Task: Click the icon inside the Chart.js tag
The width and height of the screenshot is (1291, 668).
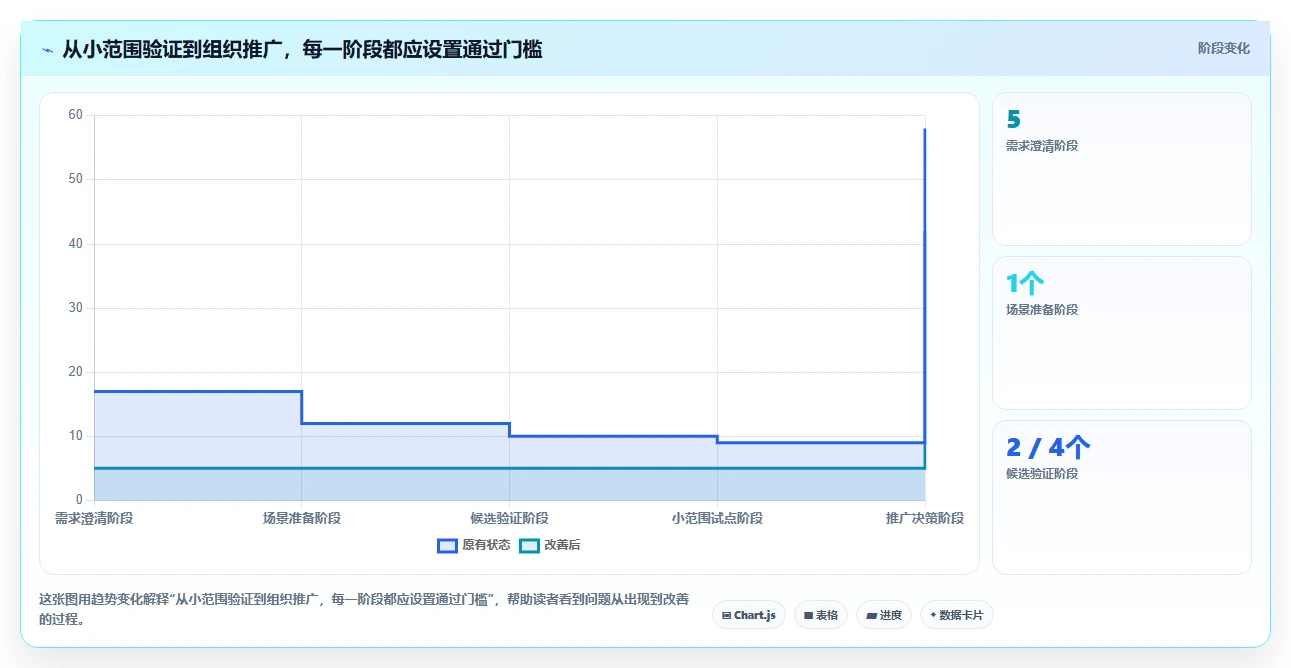Action: click(x=726, y=616)
